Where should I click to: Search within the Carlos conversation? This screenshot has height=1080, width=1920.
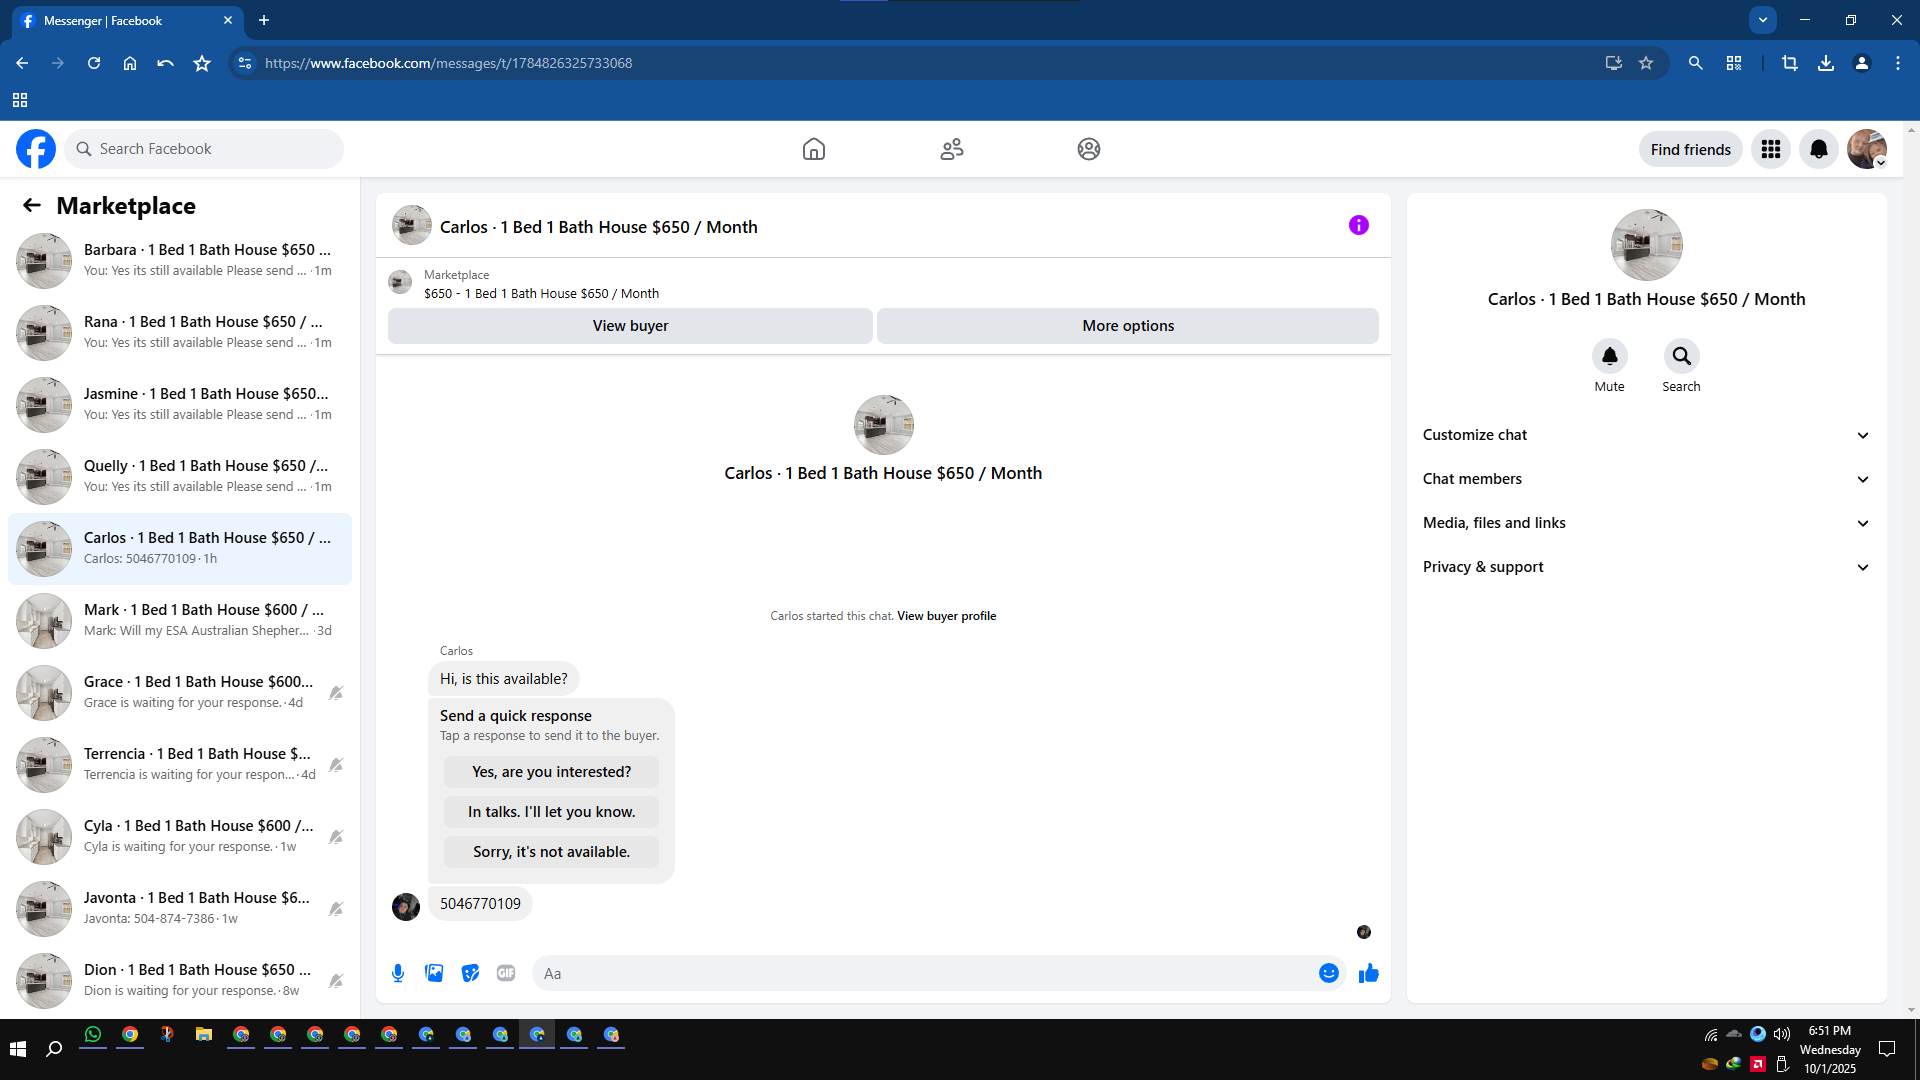1682,356
